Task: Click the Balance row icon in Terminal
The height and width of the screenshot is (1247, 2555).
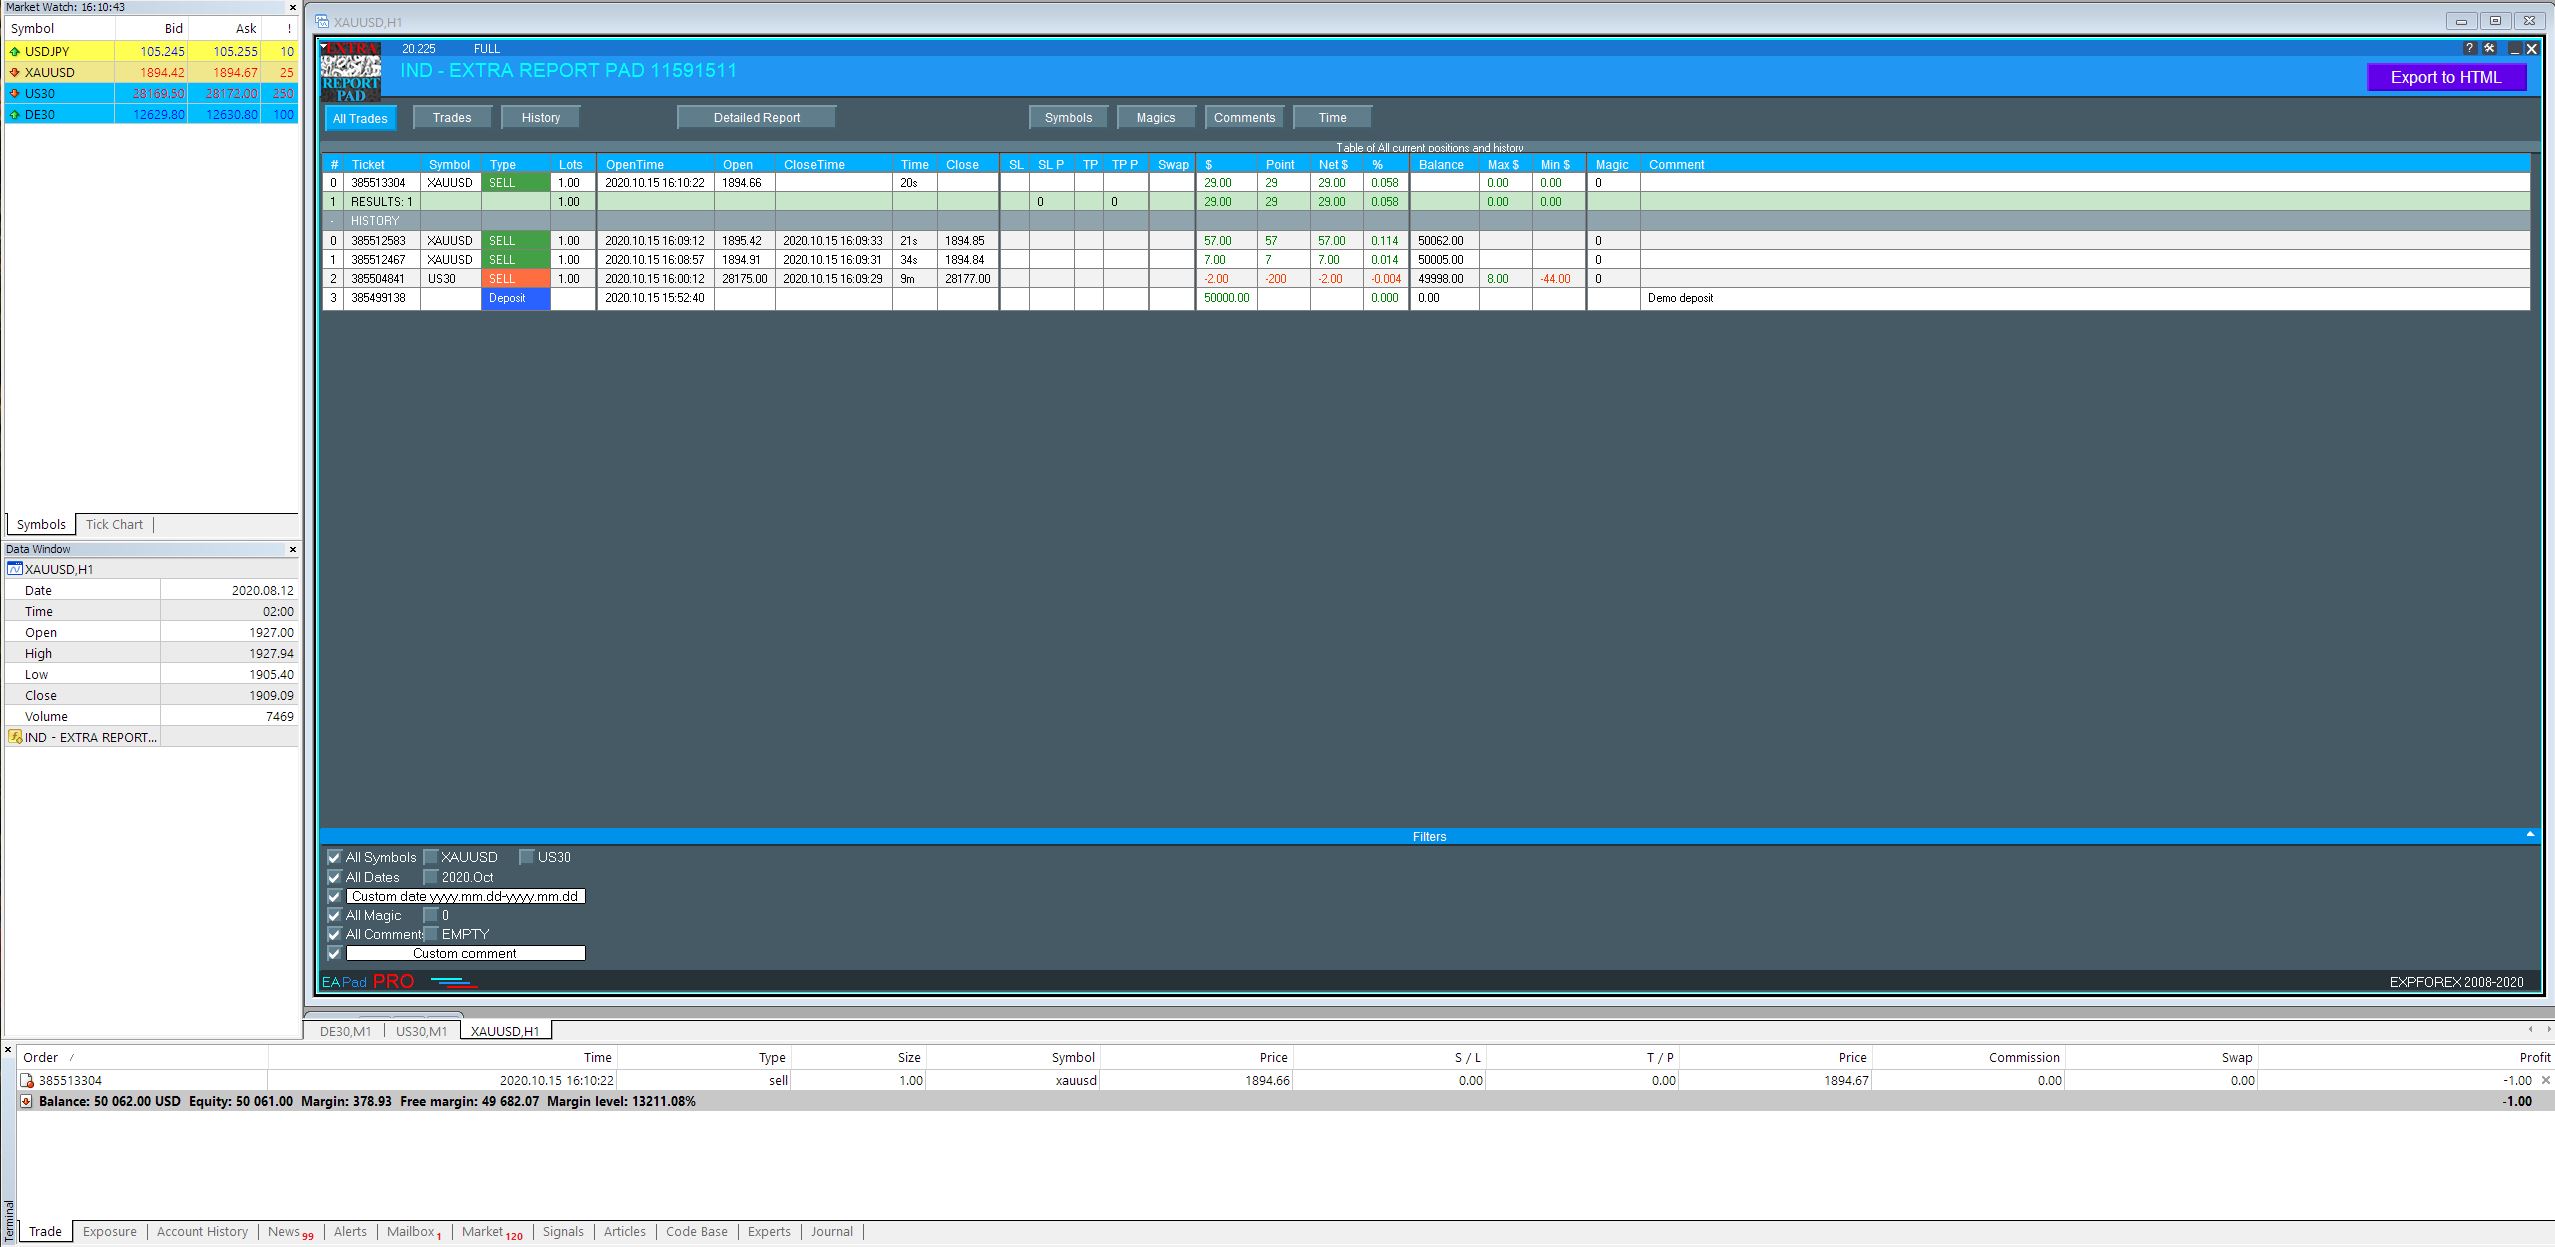Action: [x=27, y=1101]
